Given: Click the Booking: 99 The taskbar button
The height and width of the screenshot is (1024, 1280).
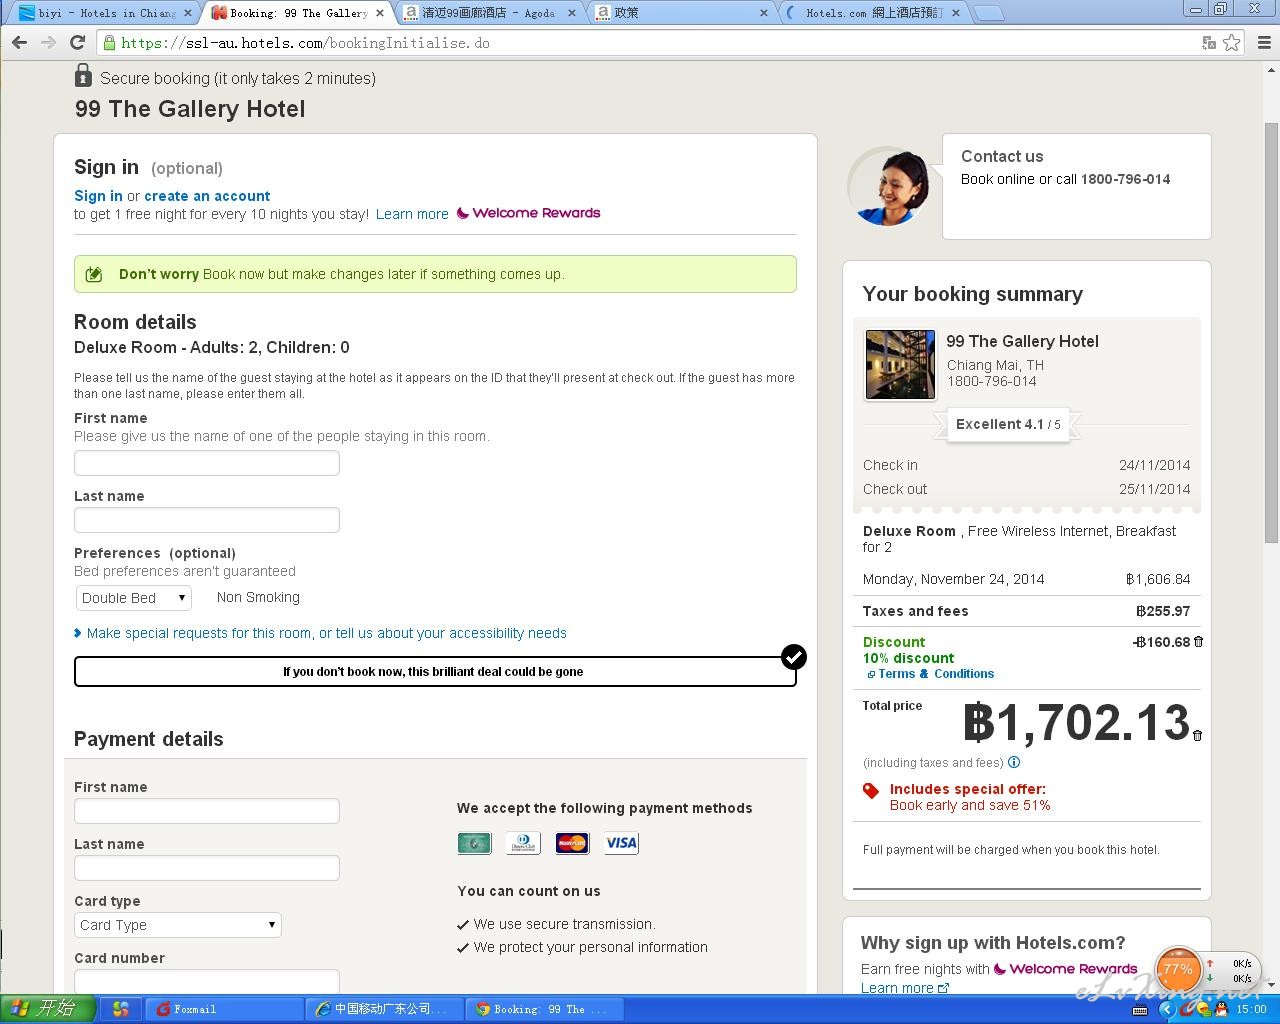Looking at the screenshot, I should (x=544, y=1009).
